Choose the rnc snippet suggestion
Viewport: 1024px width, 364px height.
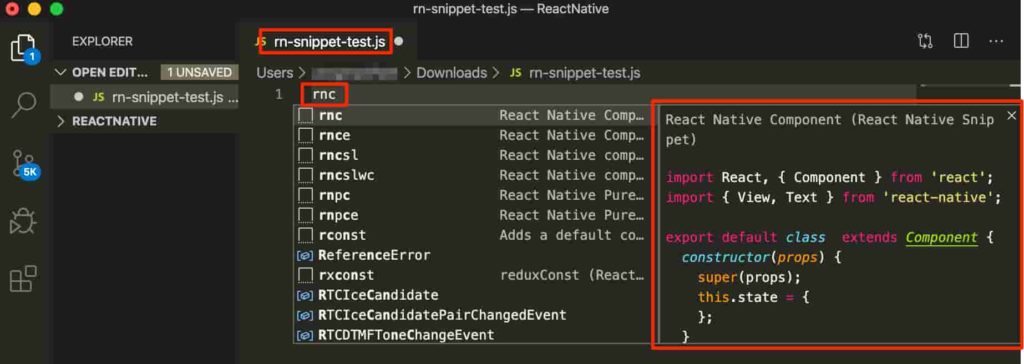473,116
